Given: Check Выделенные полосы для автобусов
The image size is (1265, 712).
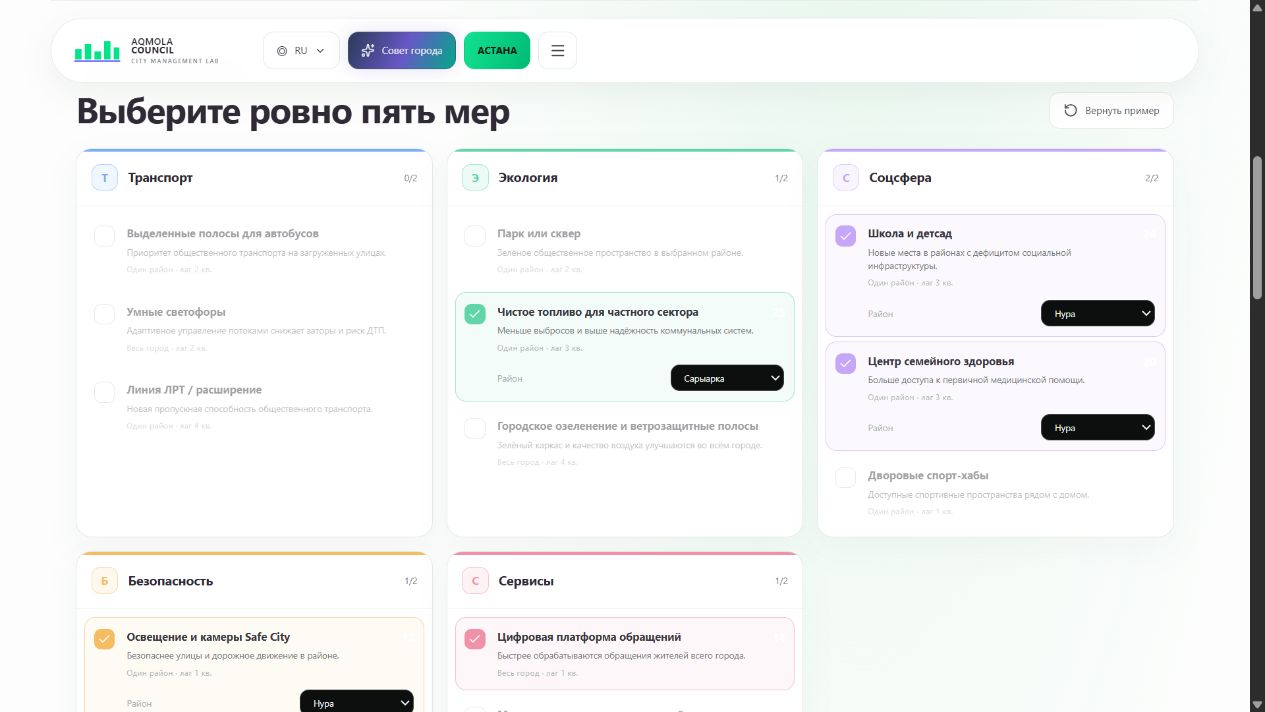Looking at the screenshot, I should point(104,236).
